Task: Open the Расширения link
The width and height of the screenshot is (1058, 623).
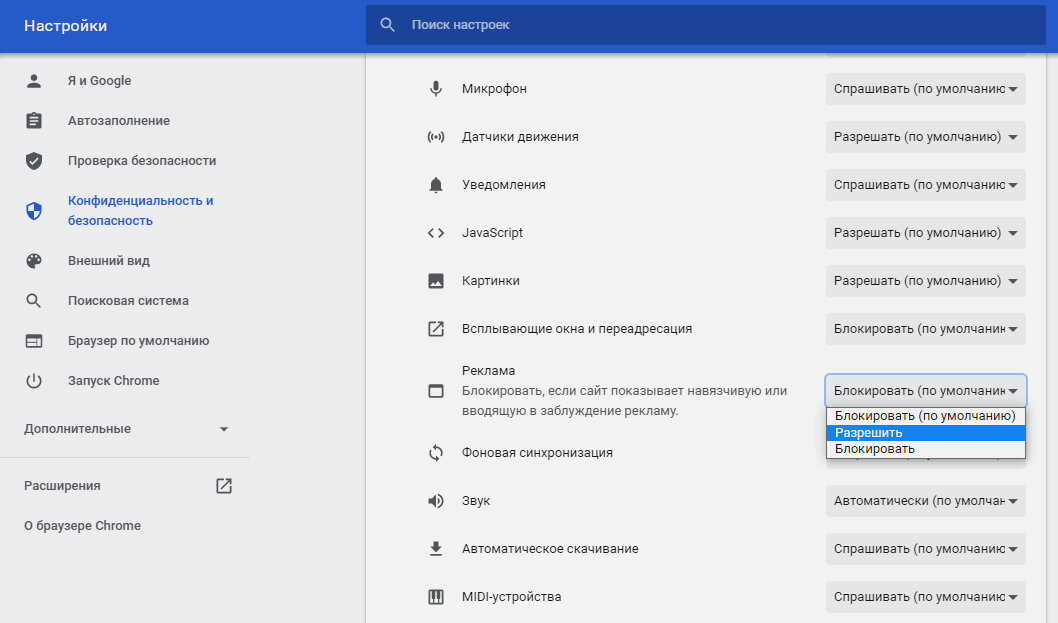Action: pos(62,486)
